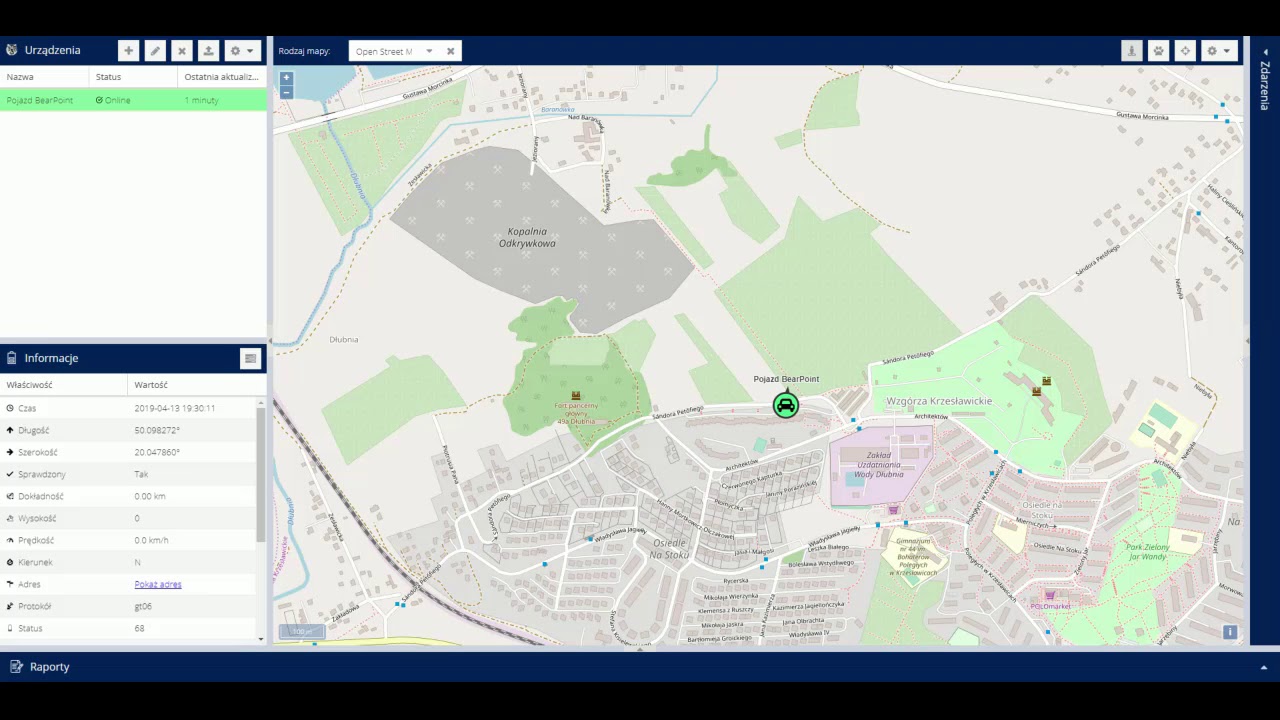Edit the selected device with pencil icon

155,51
